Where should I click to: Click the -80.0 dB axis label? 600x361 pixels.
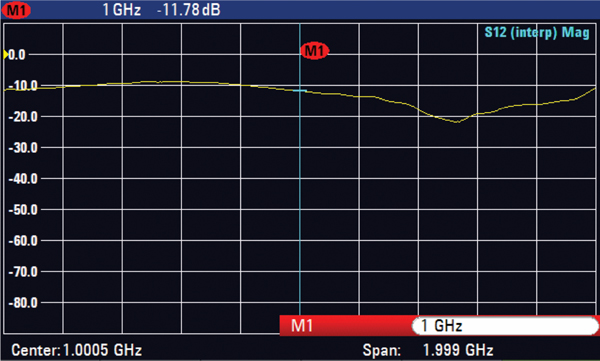23,303
